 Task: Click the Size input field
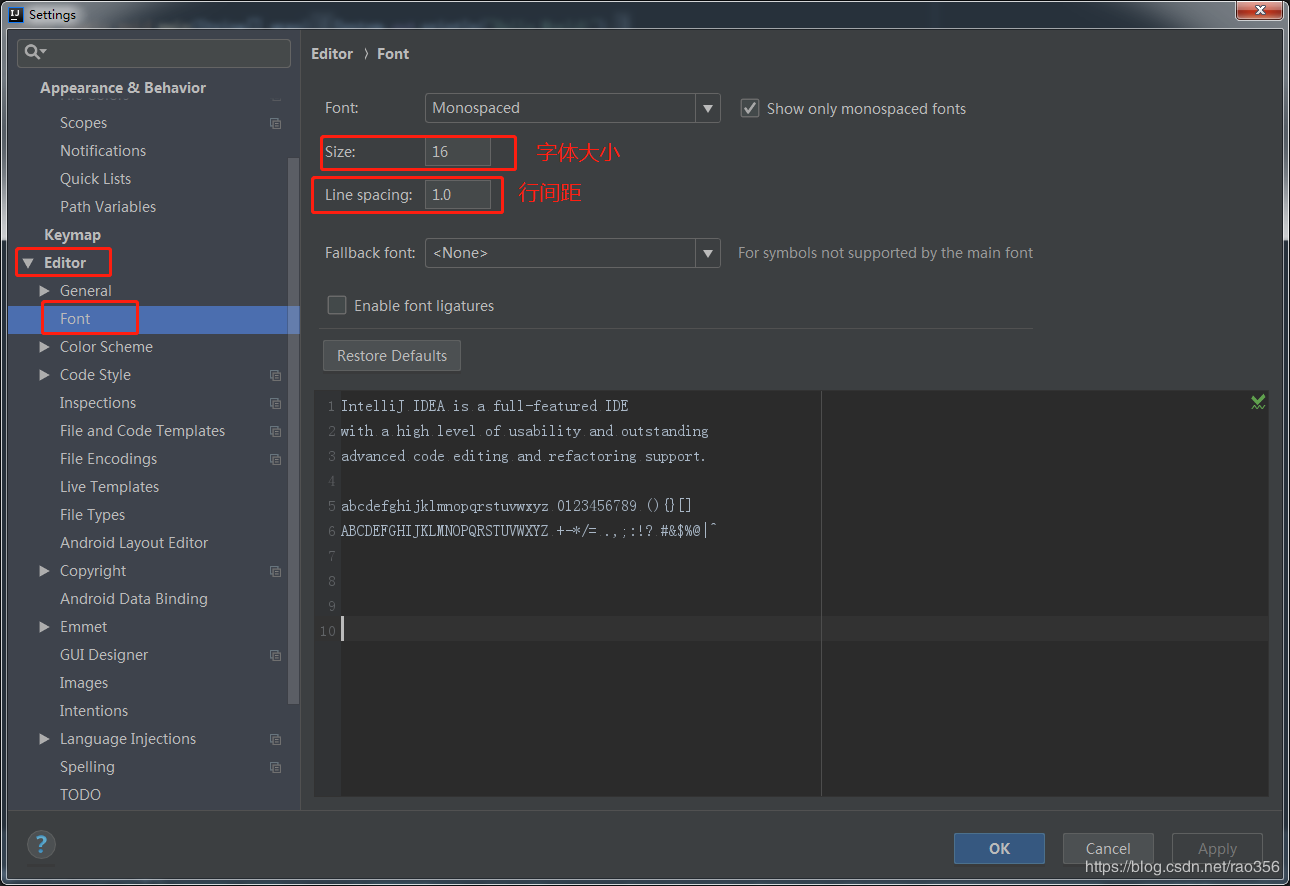point(458,152)
